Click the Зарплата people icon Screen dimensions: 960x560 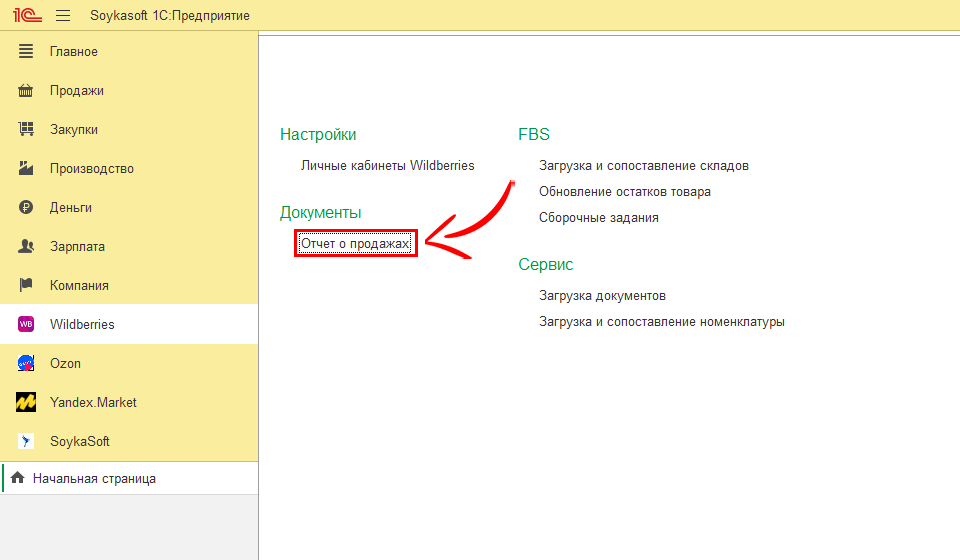click(26, 246)
